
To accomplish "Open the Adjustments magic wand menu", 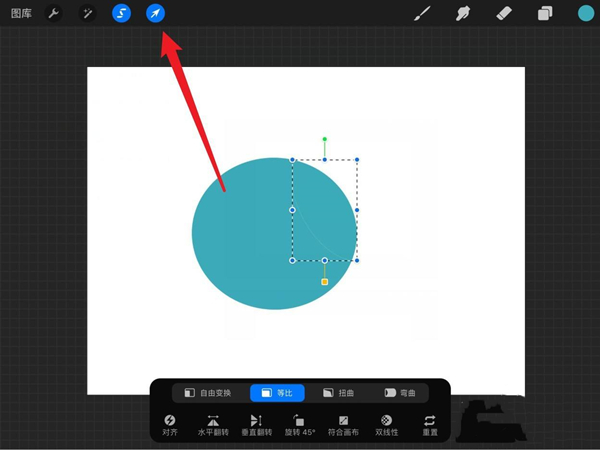I will [87, 14].
